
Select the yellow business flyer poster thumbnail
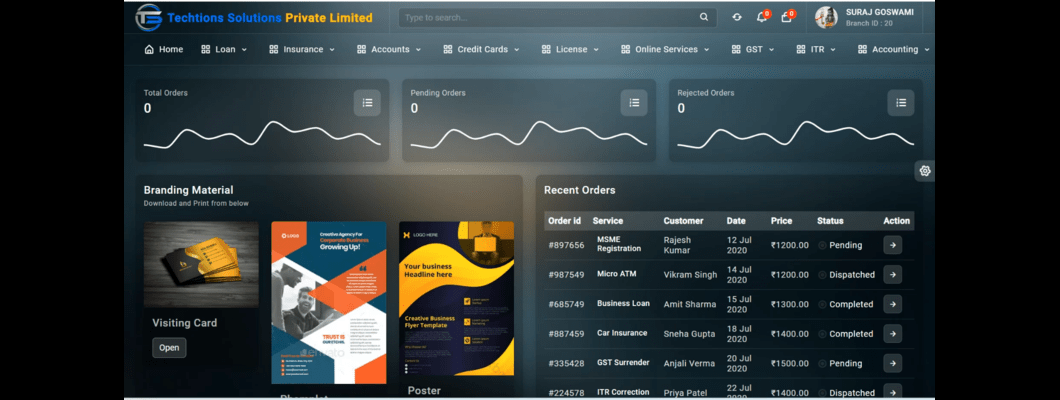(x=456, y=298)
